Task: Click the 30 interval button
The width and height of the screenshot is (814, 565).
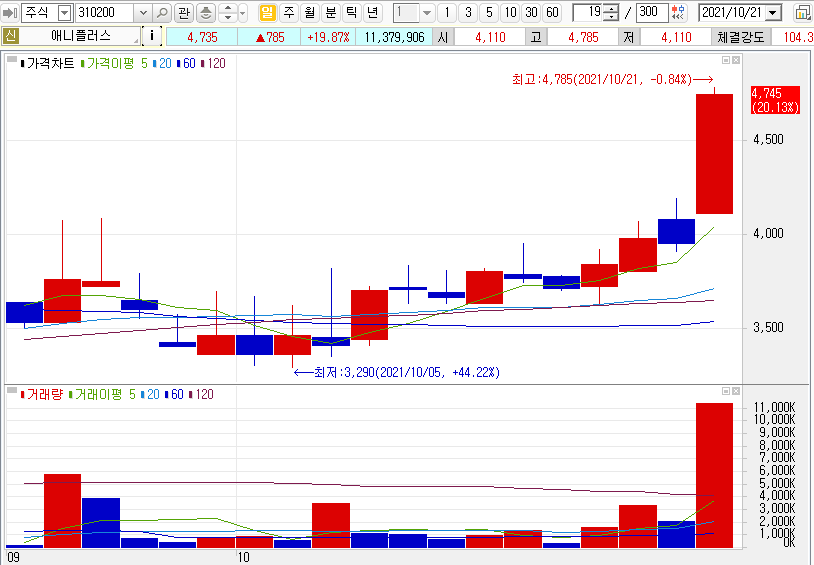Action: 531,12
